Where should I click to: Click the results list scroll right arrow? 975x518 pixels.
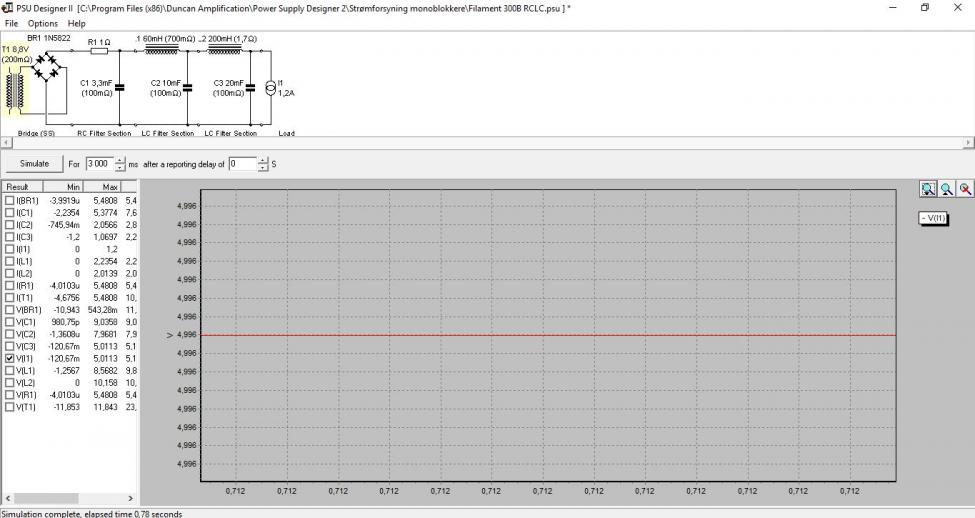tap(130, 498)
